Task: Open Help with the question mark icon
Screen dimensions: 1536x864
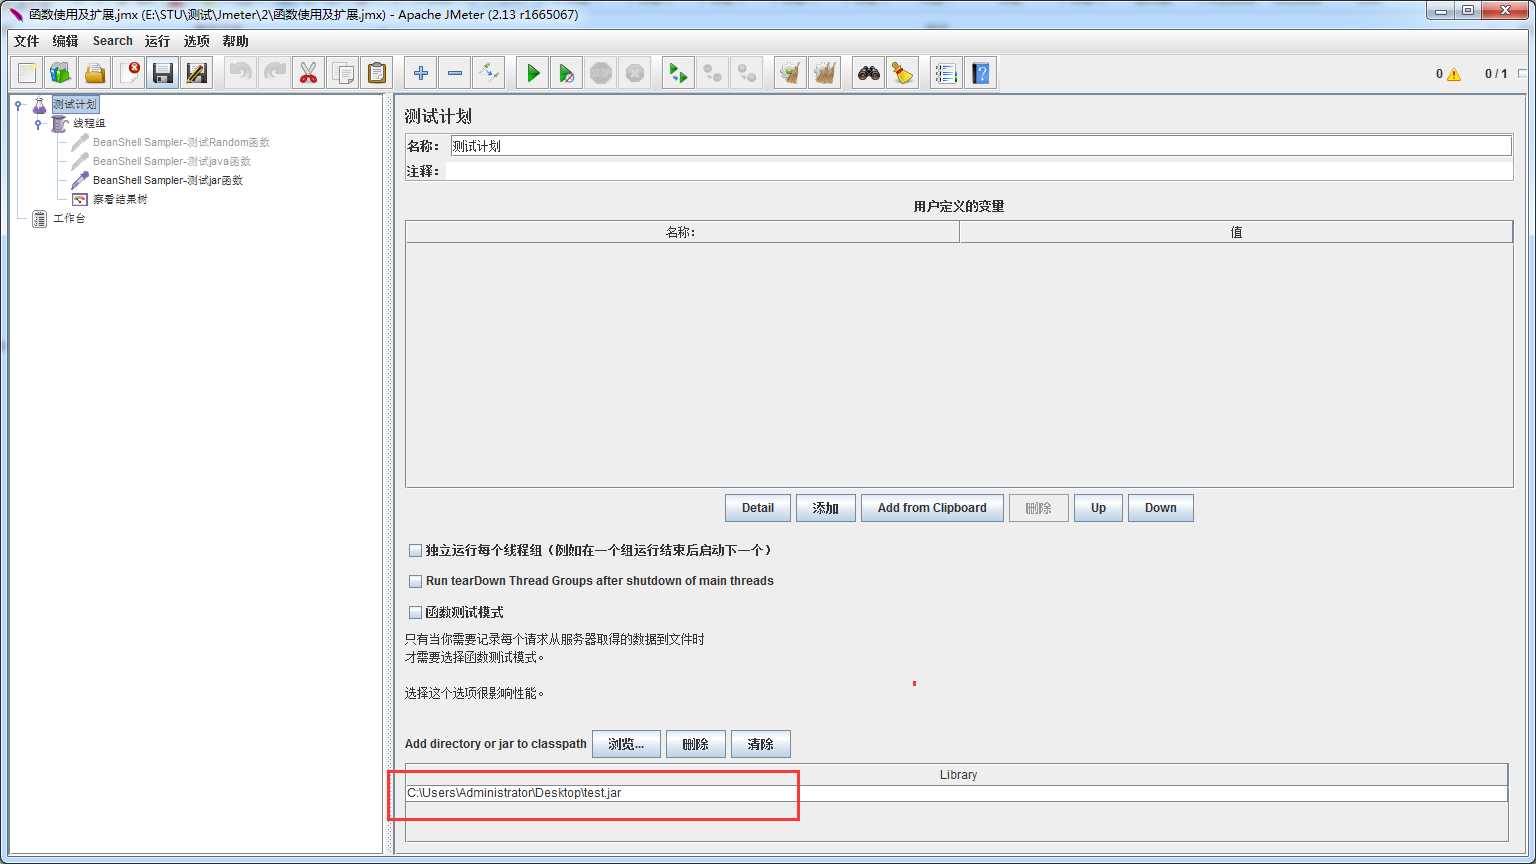Action: [980, 73]
